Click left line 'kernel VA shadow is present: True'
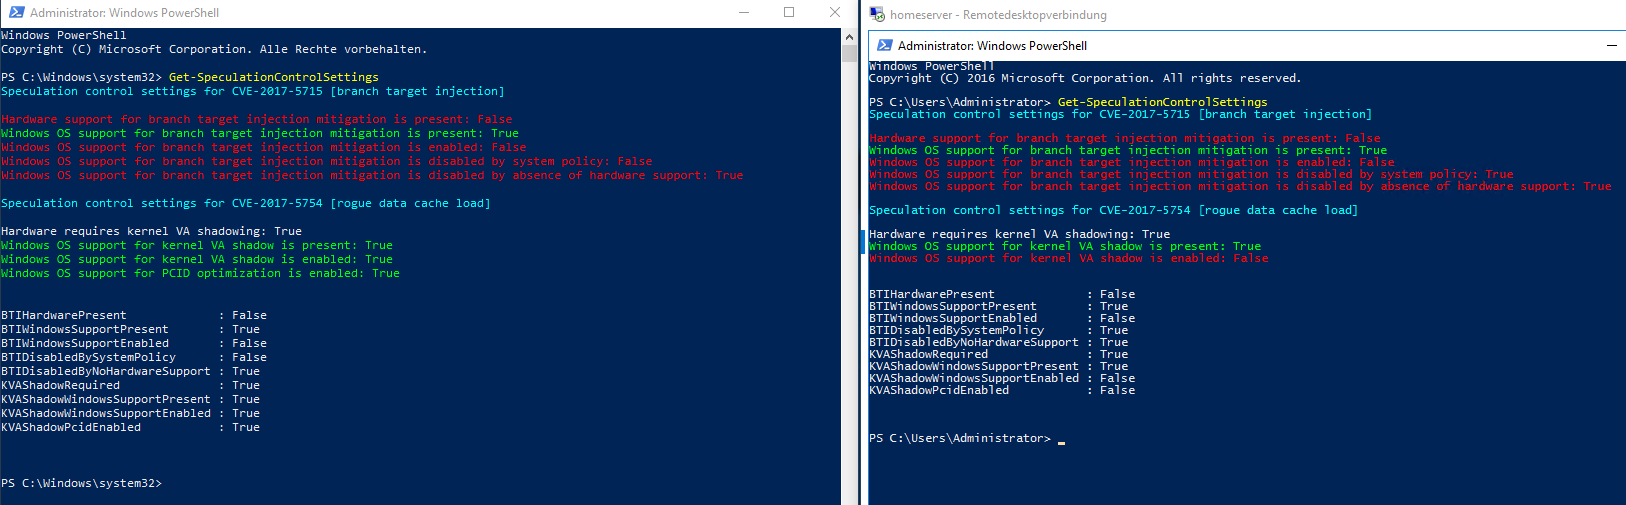 point(197,245)
